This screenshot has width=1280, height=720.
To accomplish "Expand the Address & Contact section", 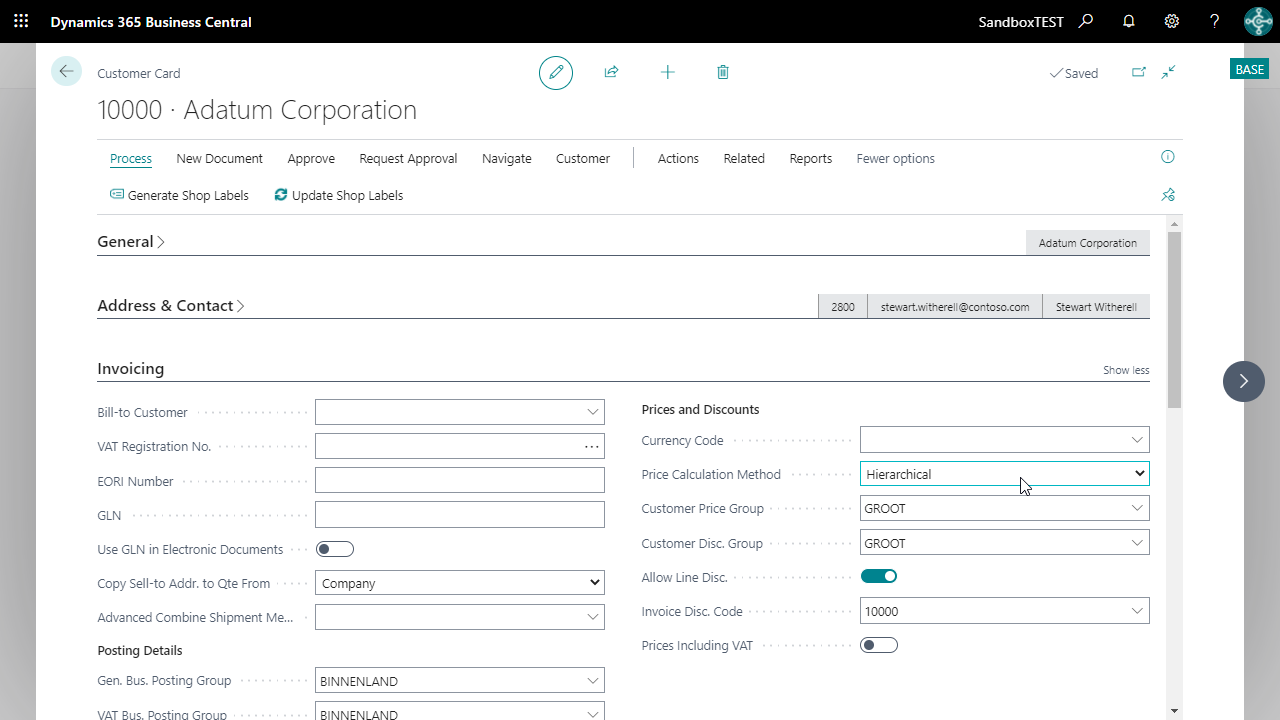I will [171, 306].
